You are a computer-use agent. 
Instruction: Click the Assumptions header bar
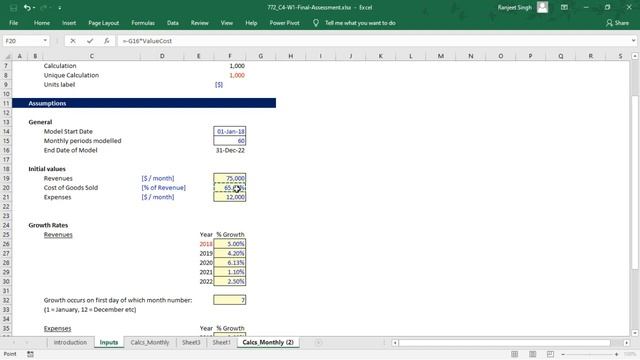[x=144, y=103]
